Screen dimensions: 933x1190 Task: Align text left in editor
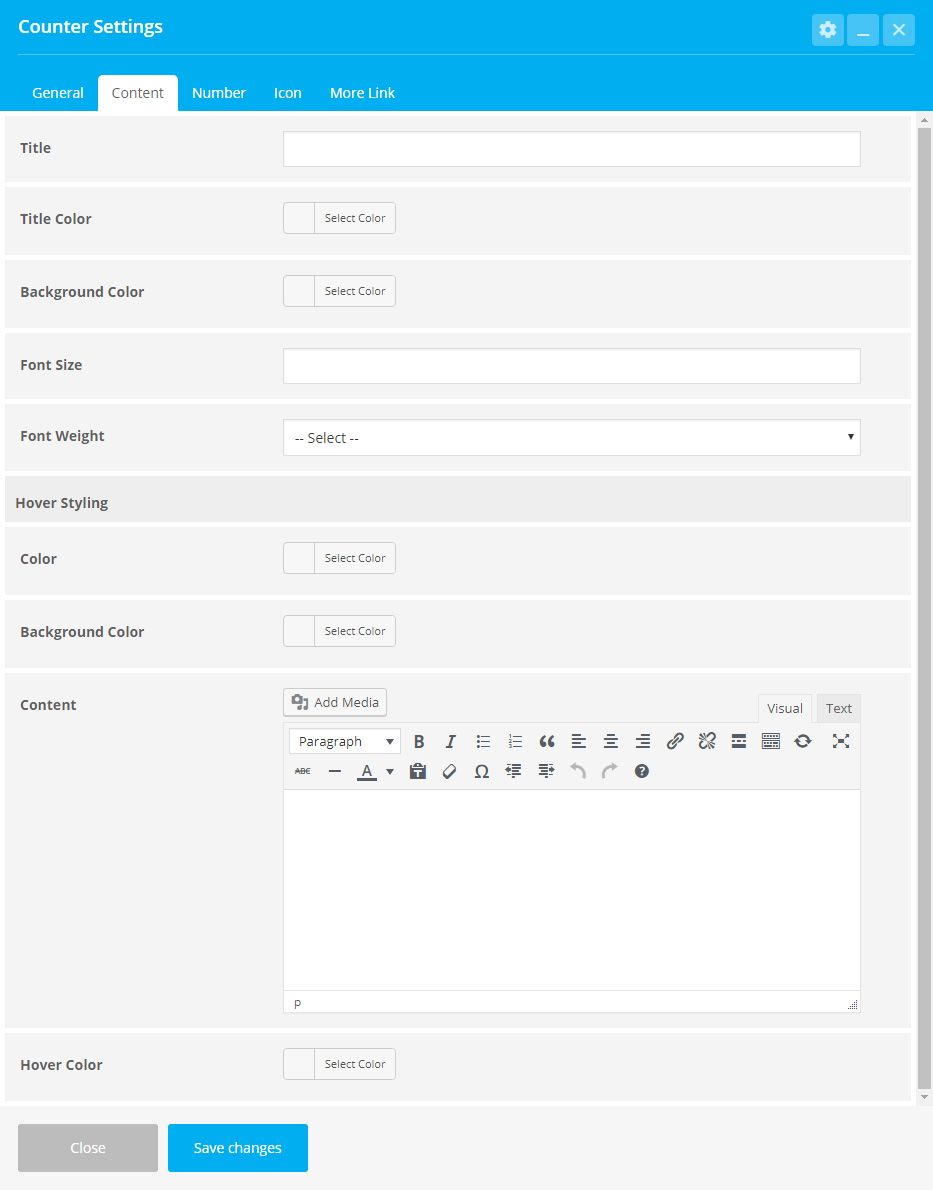(x=578, y=741)
